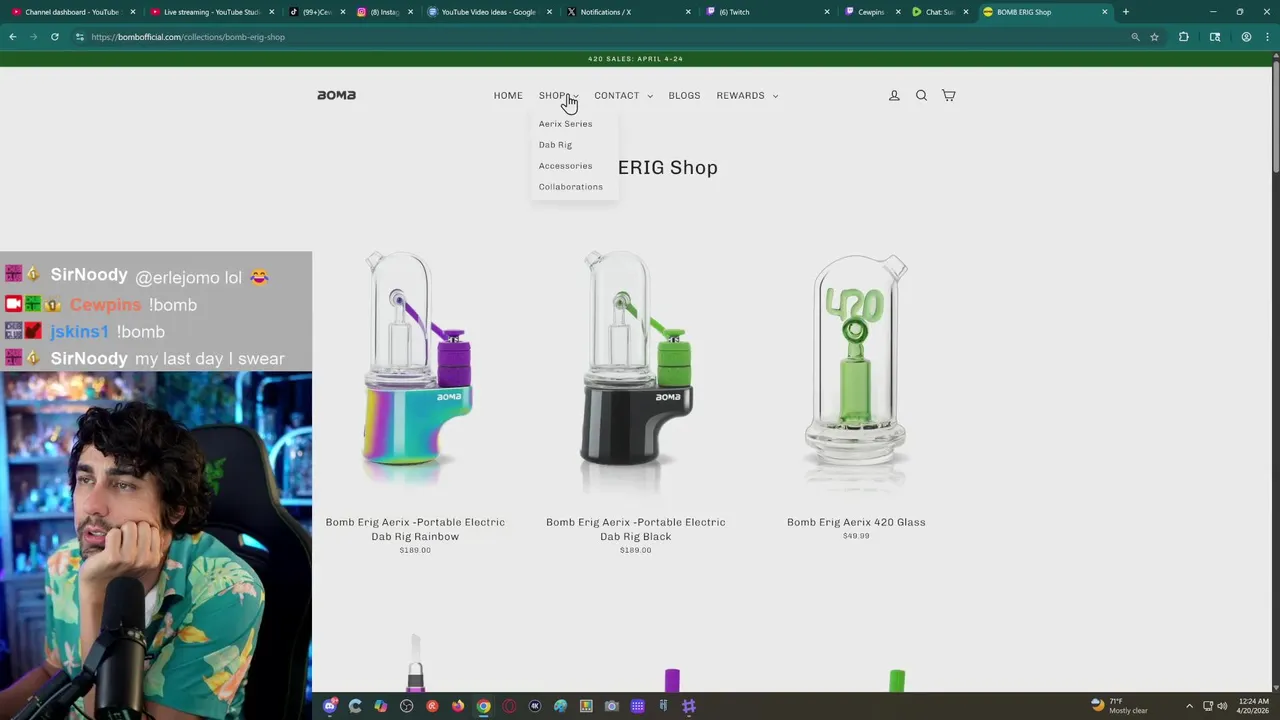The width and height of the screenshot is (1280, 720).
Task: Show hidden system tray icons
Action: point(1189,706)
